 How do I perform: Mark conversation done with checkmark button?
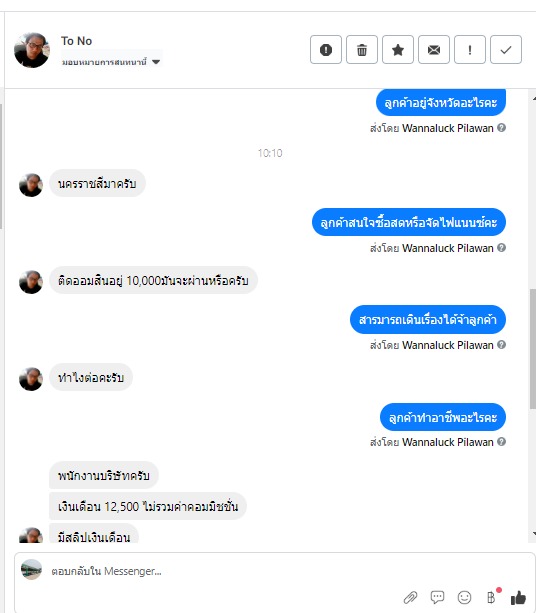506,50
